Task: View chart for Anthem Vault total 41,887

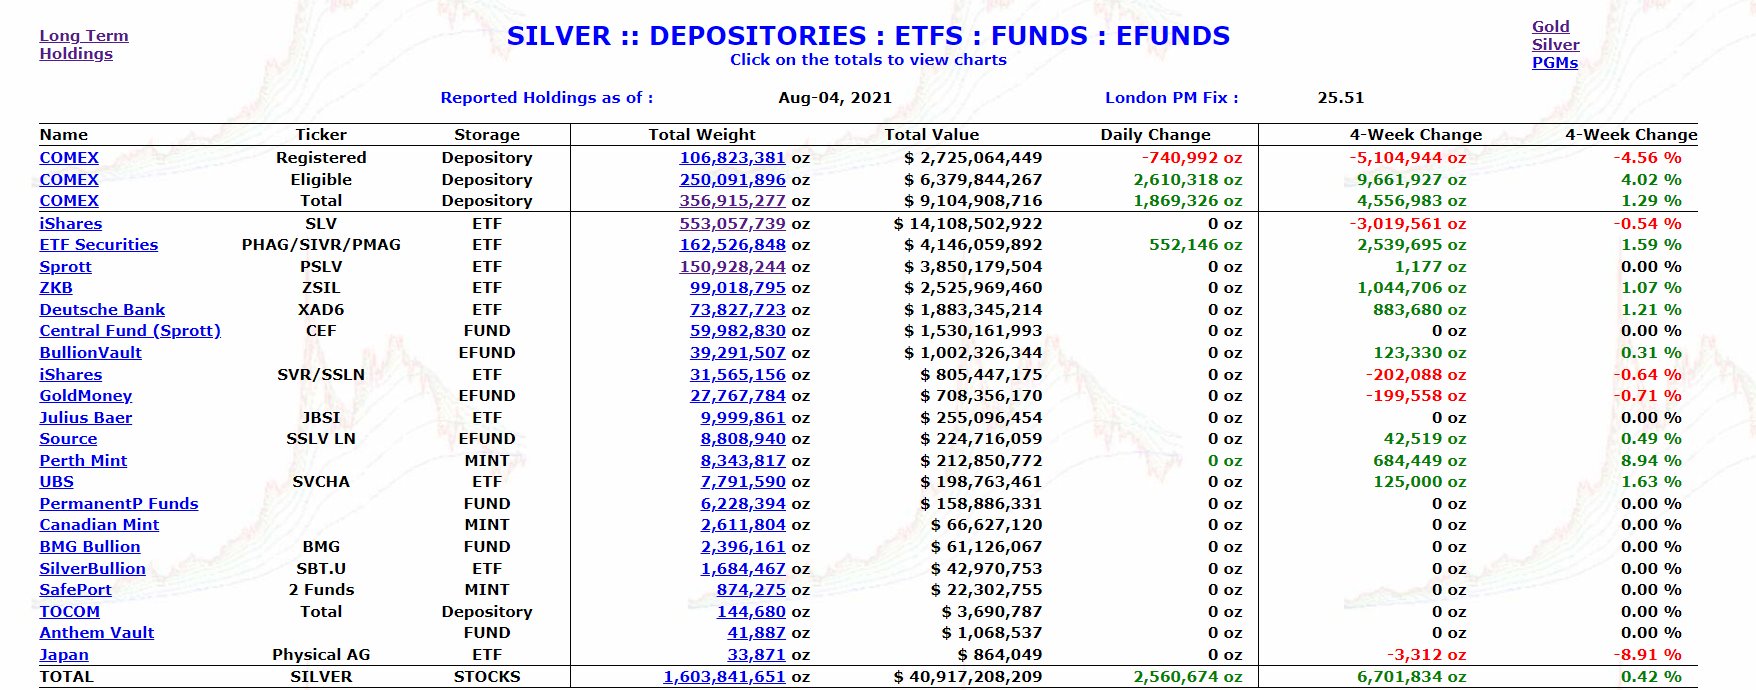Action: (x=756, y=633)
